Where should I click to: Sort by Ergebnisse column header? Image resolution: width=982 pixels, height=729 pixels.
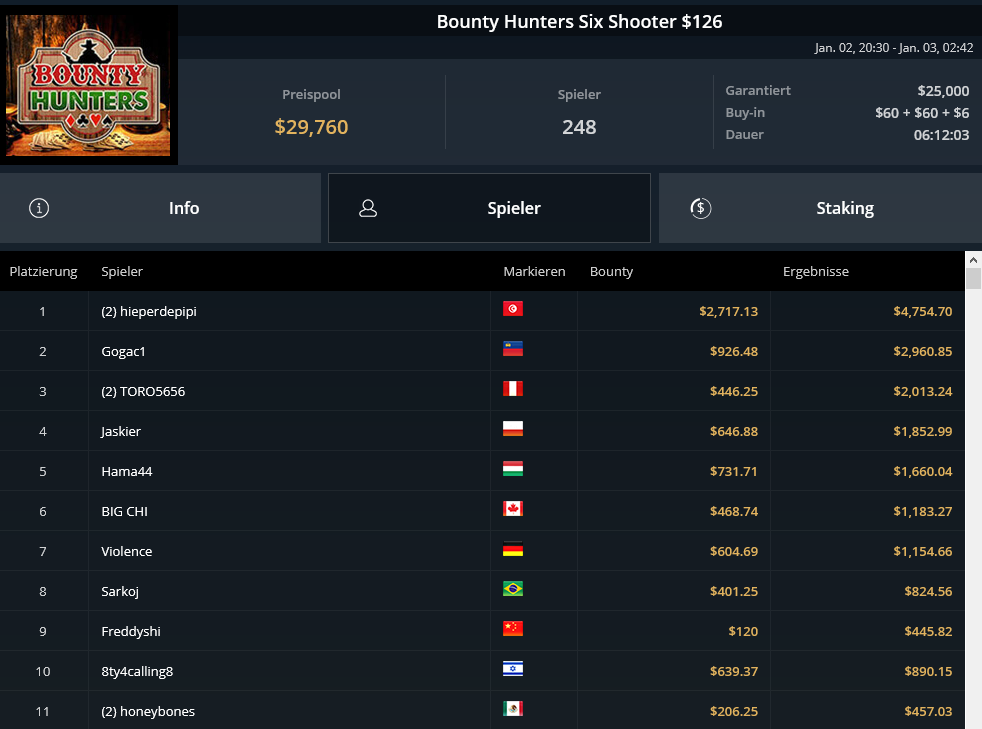815,272
